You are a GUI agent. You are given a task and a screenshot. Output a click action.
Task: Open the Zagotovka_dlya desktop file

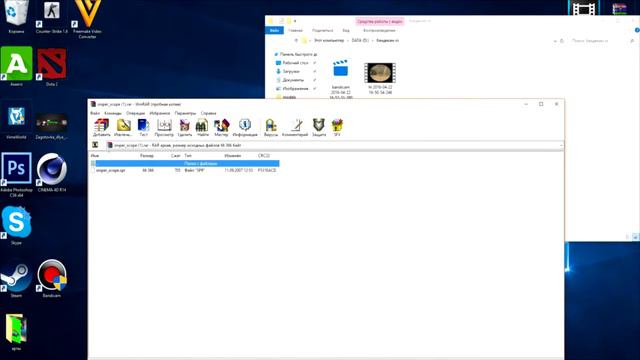point(51,127)
